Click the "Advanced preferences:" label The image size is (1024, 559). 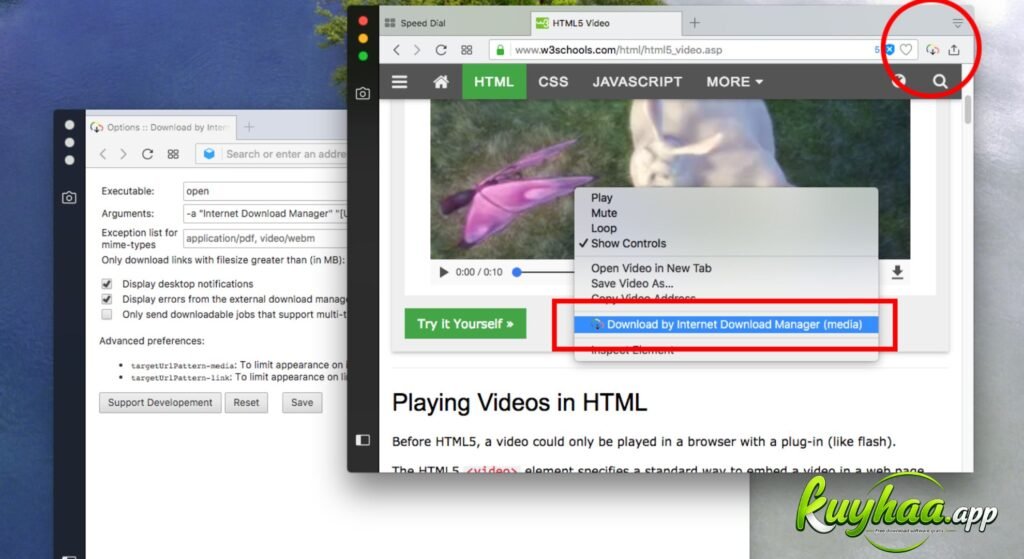(x=152, y=341)
